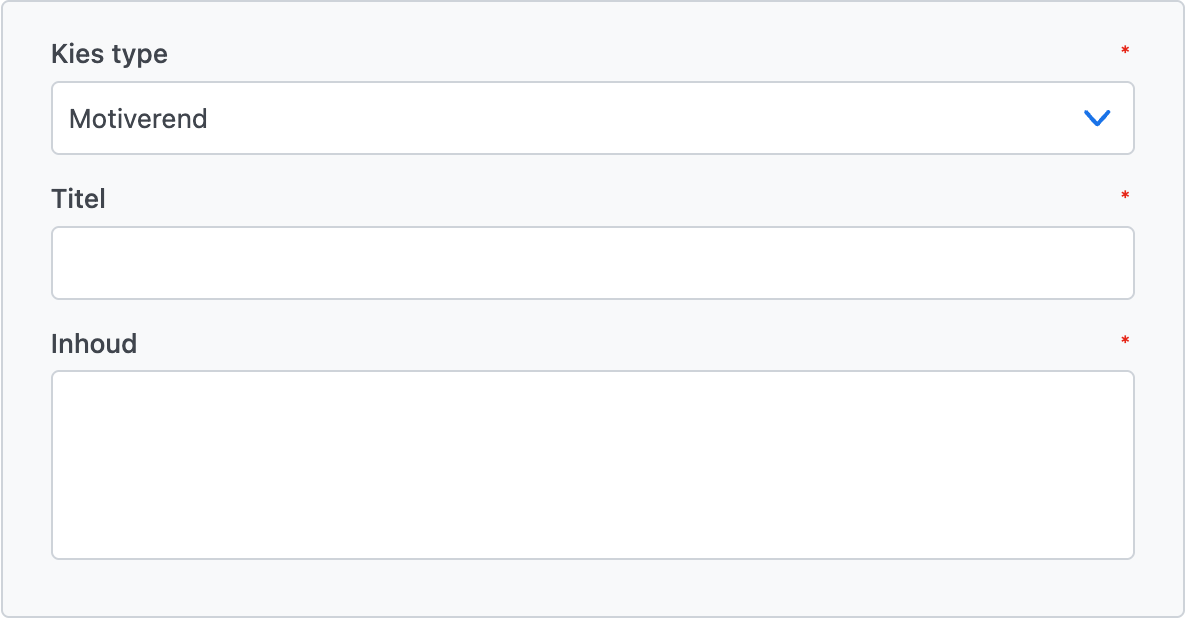Viewport: 1188px width, 618px height.
Task: Click the Titel field label
Action: [78, 199]
